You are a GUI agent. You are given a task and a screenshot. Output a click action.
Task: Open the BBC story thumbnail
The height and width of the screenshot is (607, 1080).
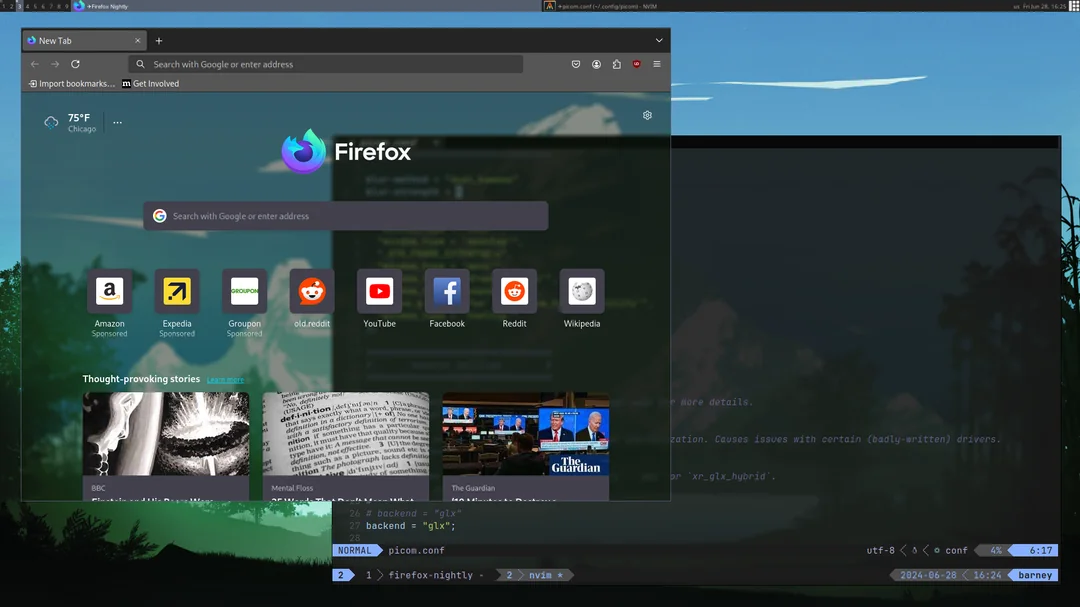coord(166,434)
